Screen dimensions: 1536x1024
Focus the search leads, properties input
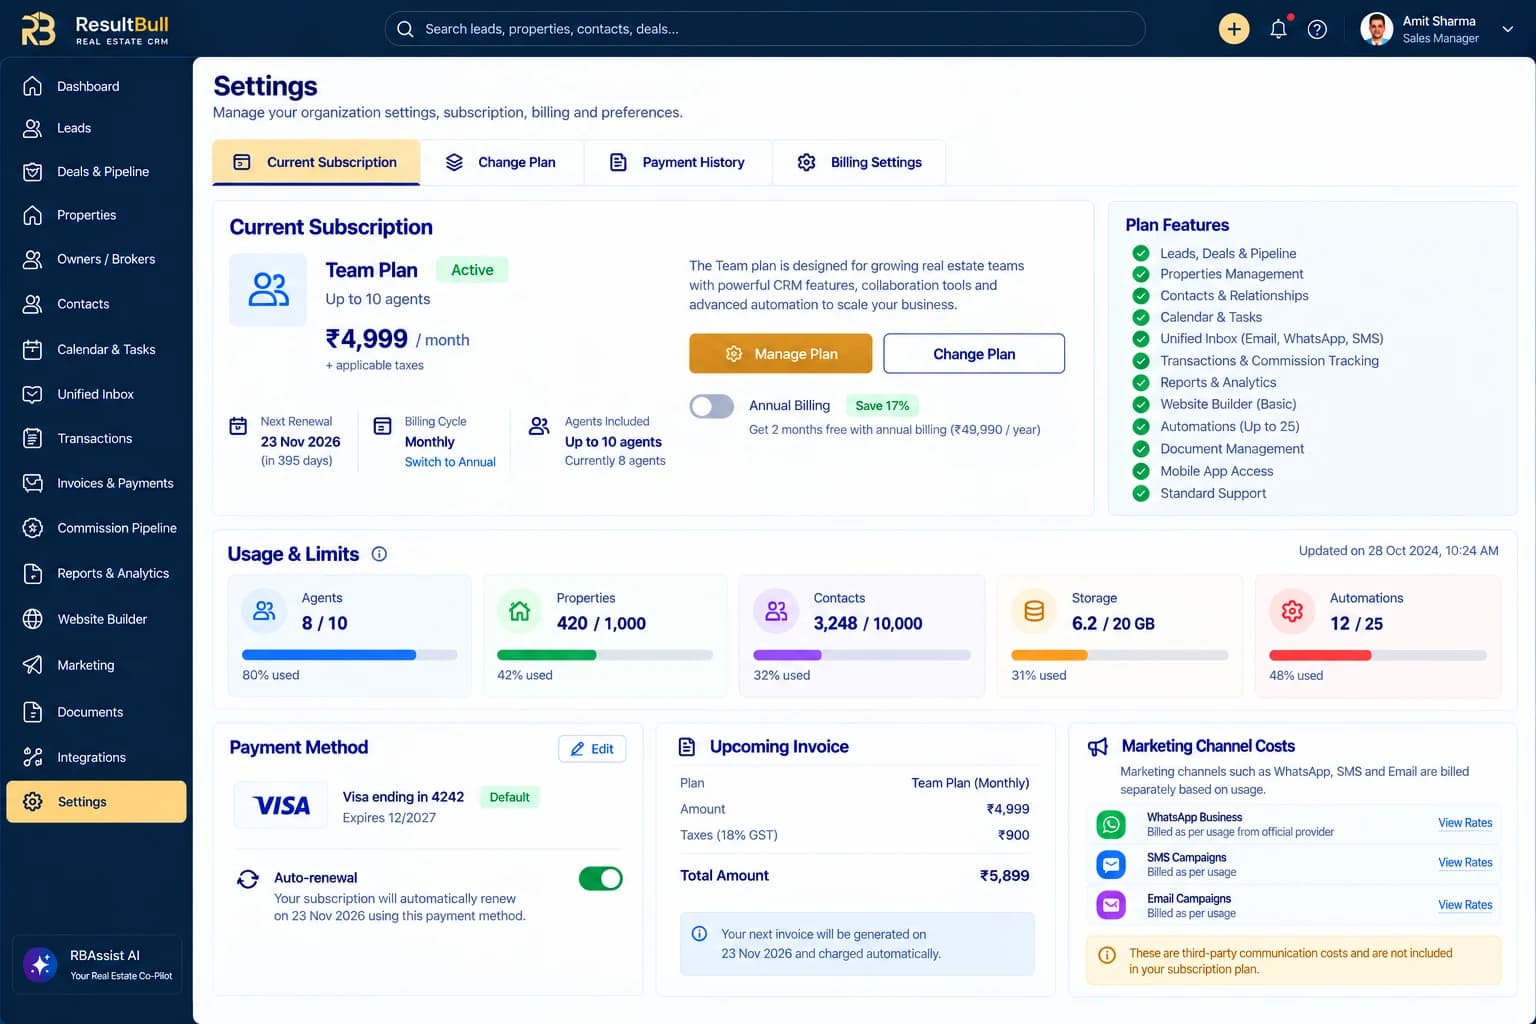coord(765,29)
